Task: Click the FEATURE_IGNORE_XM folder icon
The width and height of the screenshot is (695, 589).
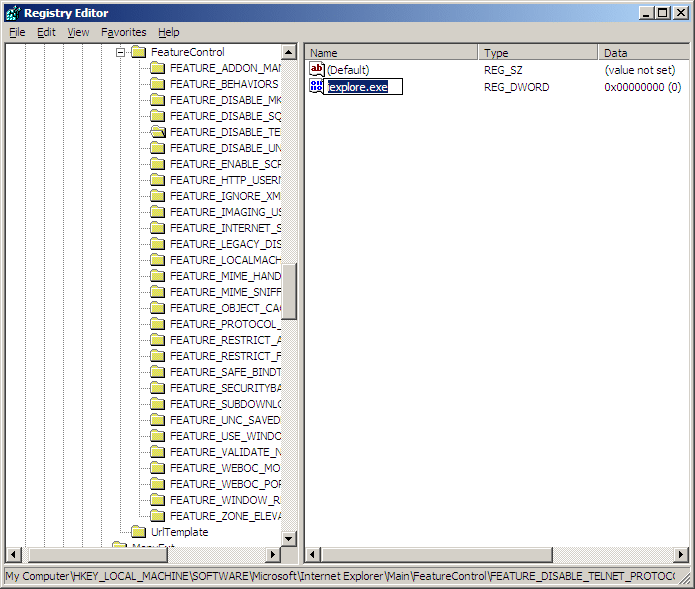Action: point(157,196)
